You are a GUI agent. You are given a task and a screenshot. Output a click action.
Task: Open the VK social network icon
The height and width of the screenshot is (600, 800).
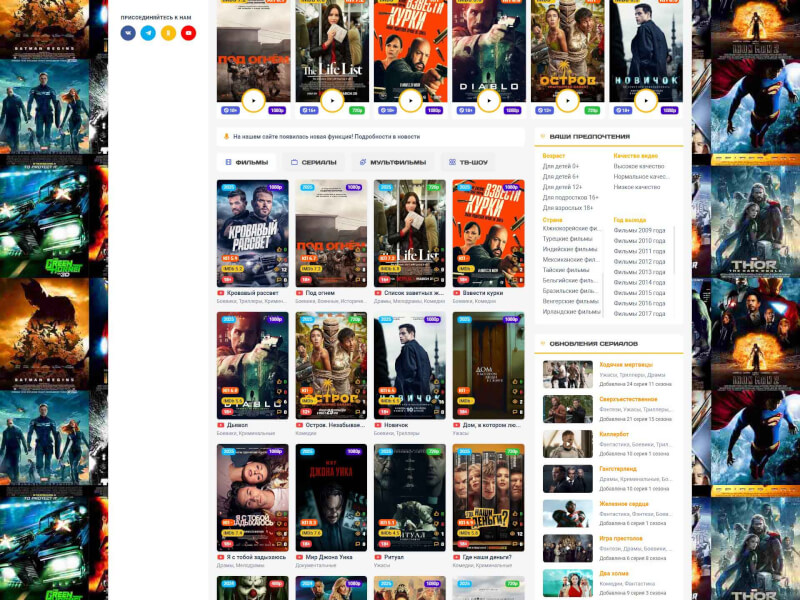coord(128,33)
